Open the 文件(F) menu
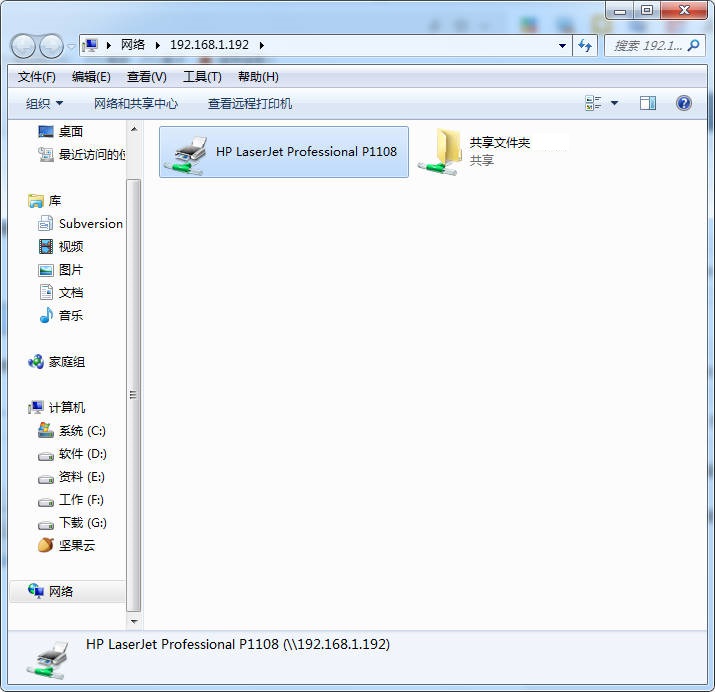Image resolution: width=715 pixels, height=692 pixels. pyautogui.click(x=36, y=77)
